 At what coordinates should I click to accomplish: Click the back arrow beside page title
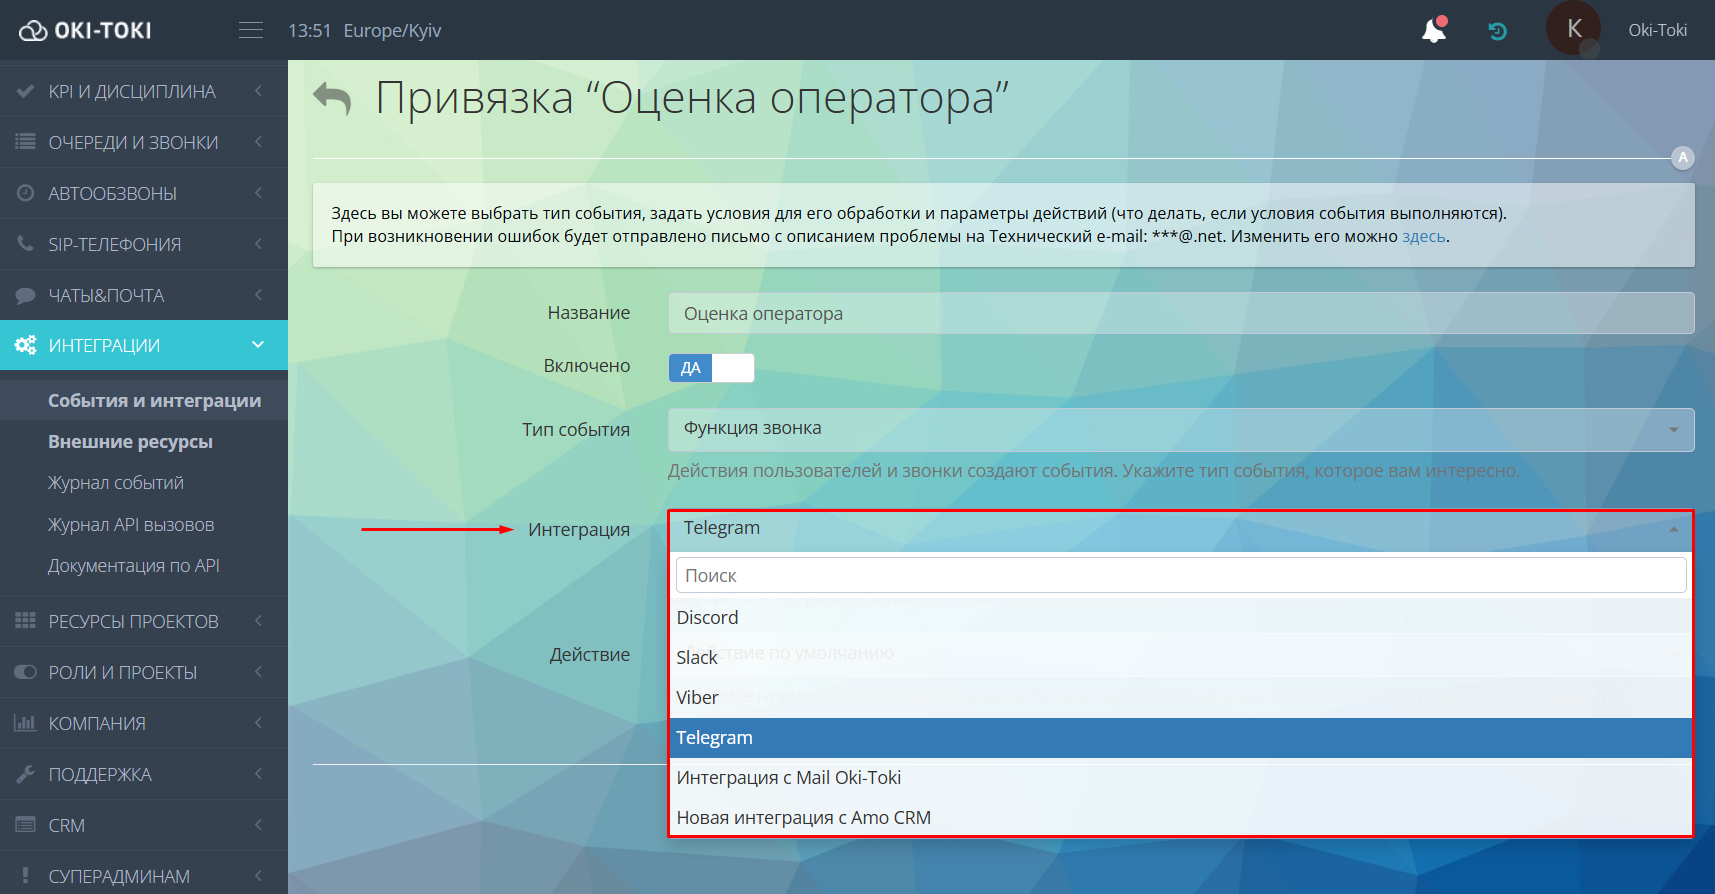pos(332,98)
